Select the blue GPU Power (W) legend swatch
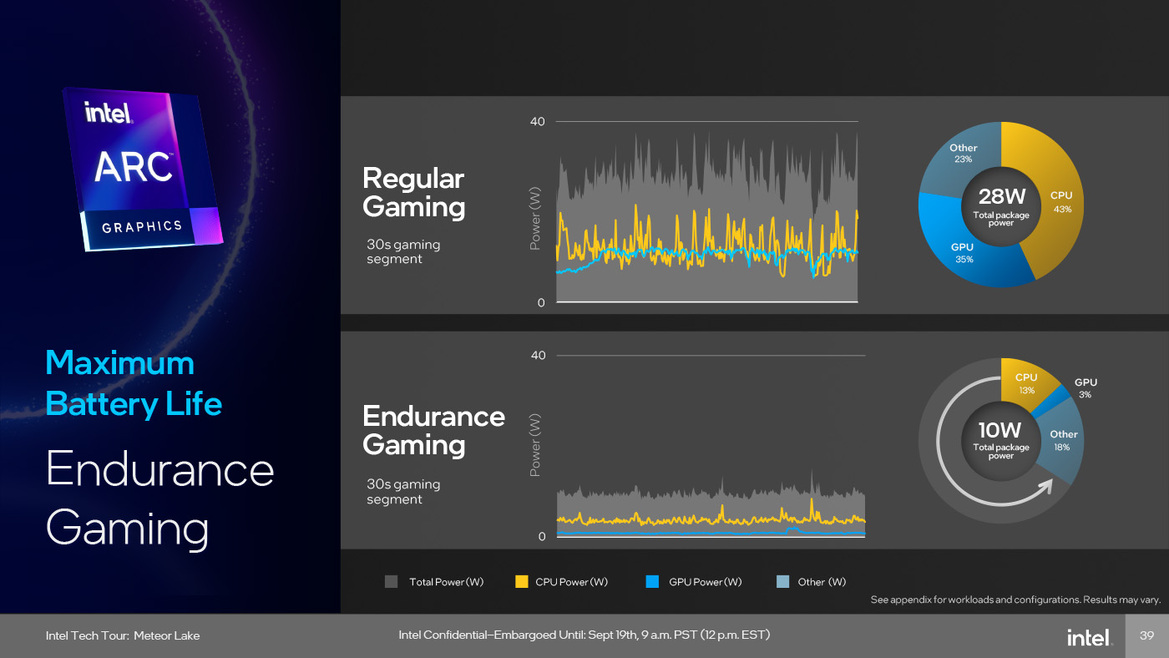The width and height of the screenshot is (1169, 658). [652, 582]
